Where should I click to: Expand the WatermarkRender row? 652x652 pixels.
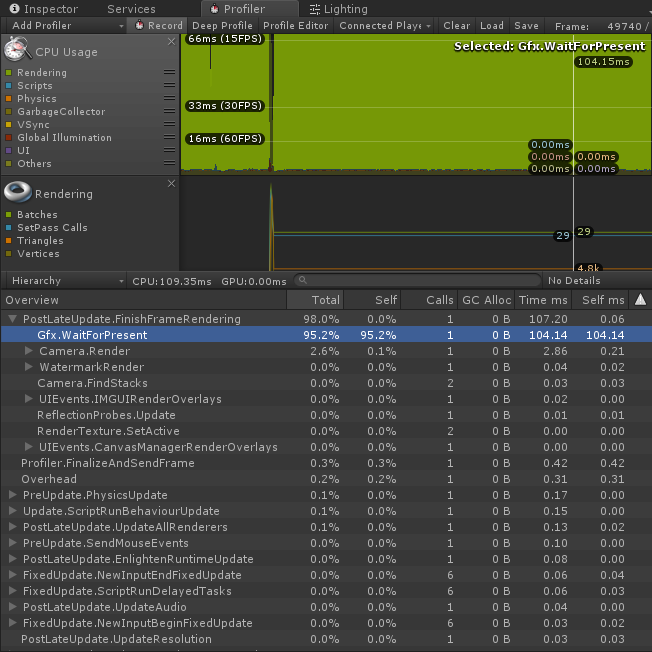[28, 367]
